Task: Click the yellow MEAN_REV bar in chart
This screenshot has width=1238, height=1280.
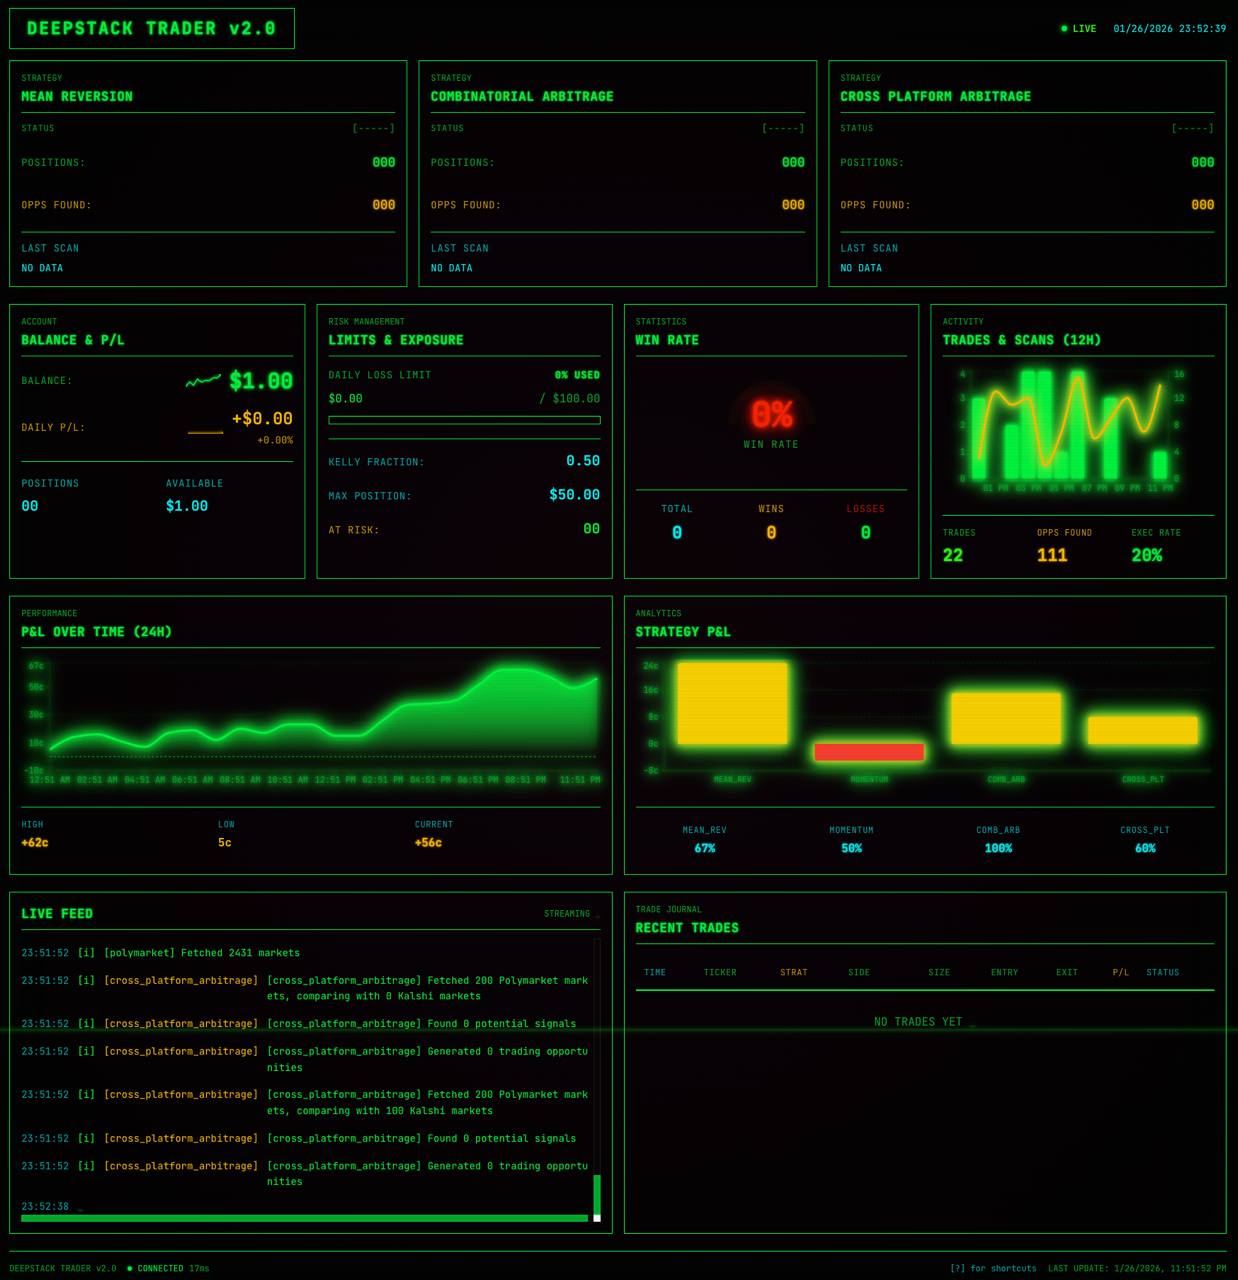Action: (x=732, y=703)
